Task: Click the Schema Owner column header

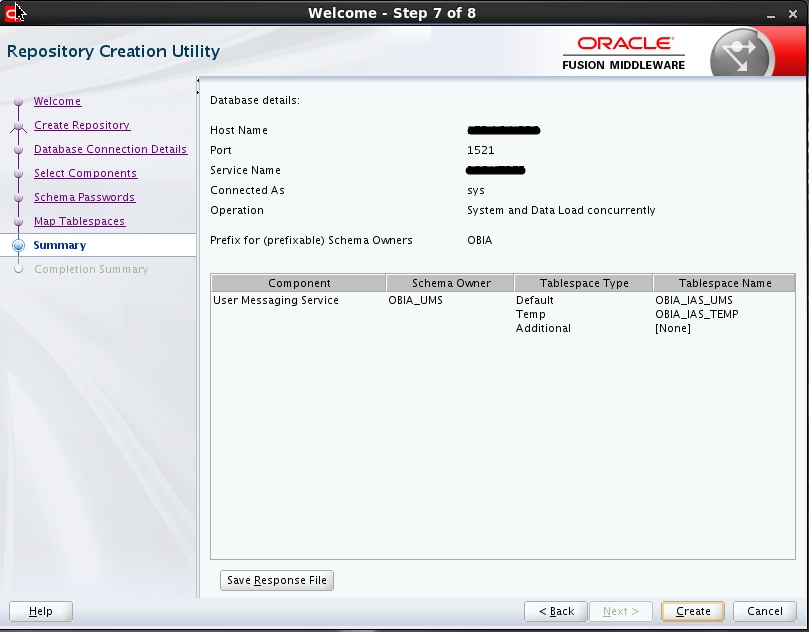Action: [450, 283]
